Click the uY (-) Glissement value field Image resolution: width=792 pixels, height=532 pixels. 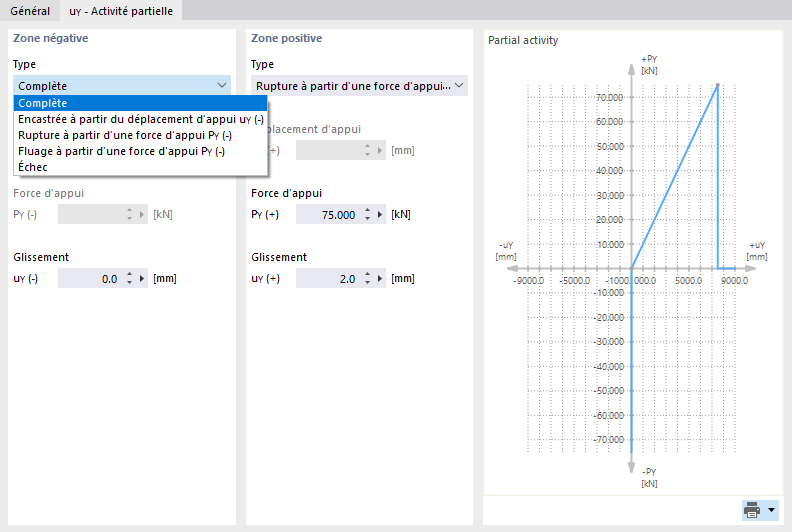pyautogui.click(x=89, y=279)
